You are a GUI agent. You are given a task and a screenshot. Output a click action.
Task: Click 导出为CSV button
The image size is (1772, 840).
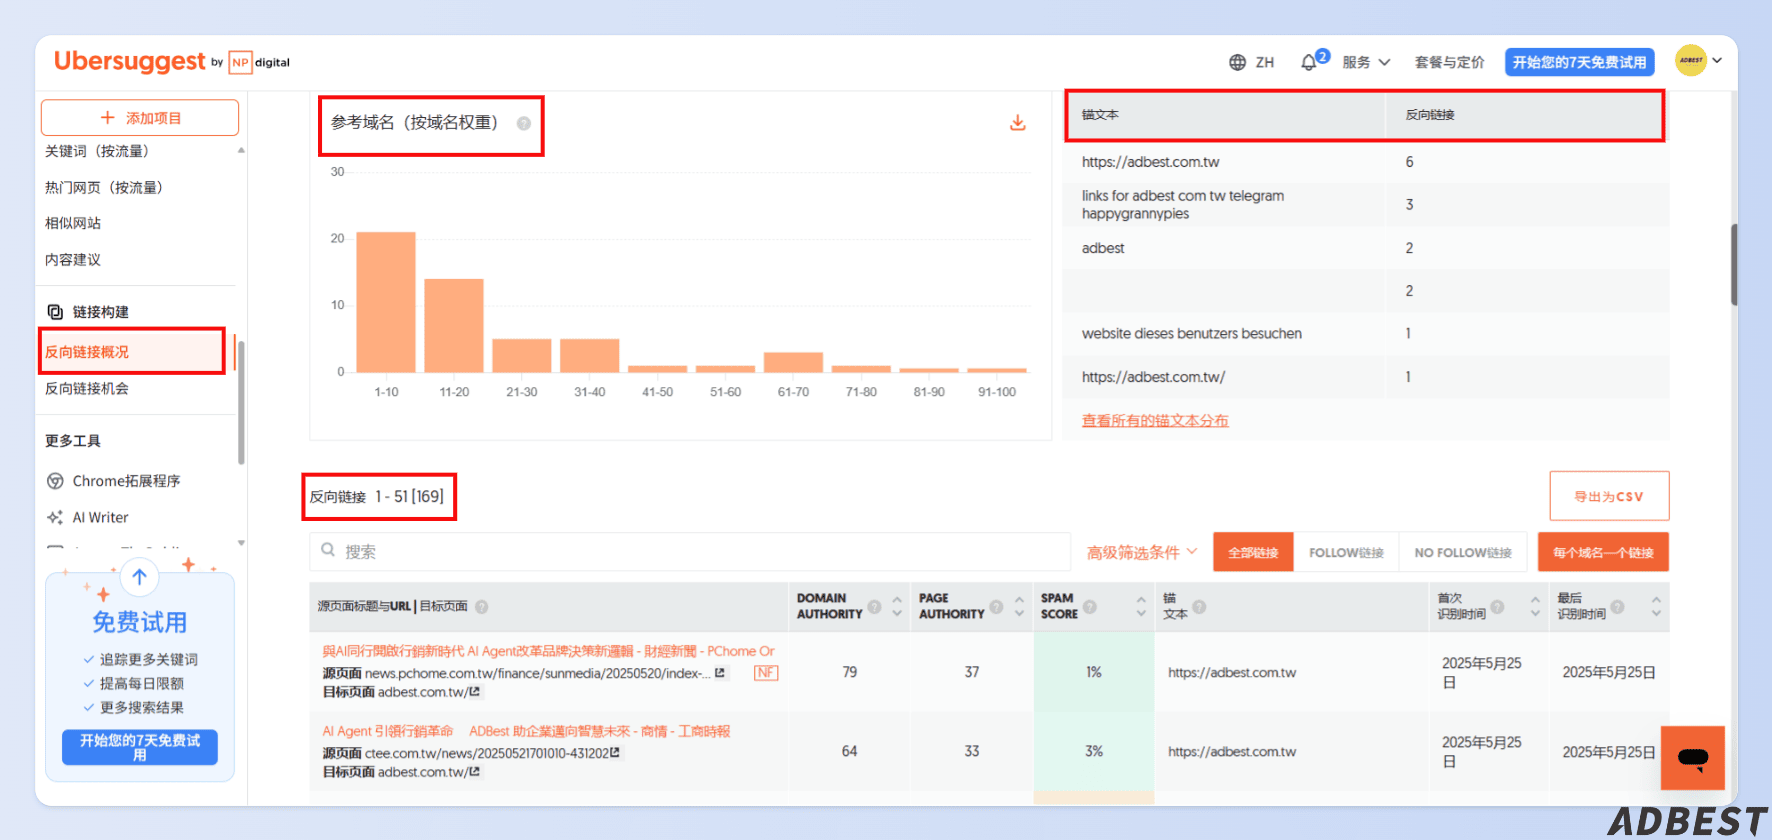pyautogui.click(x=1609, y=496)
